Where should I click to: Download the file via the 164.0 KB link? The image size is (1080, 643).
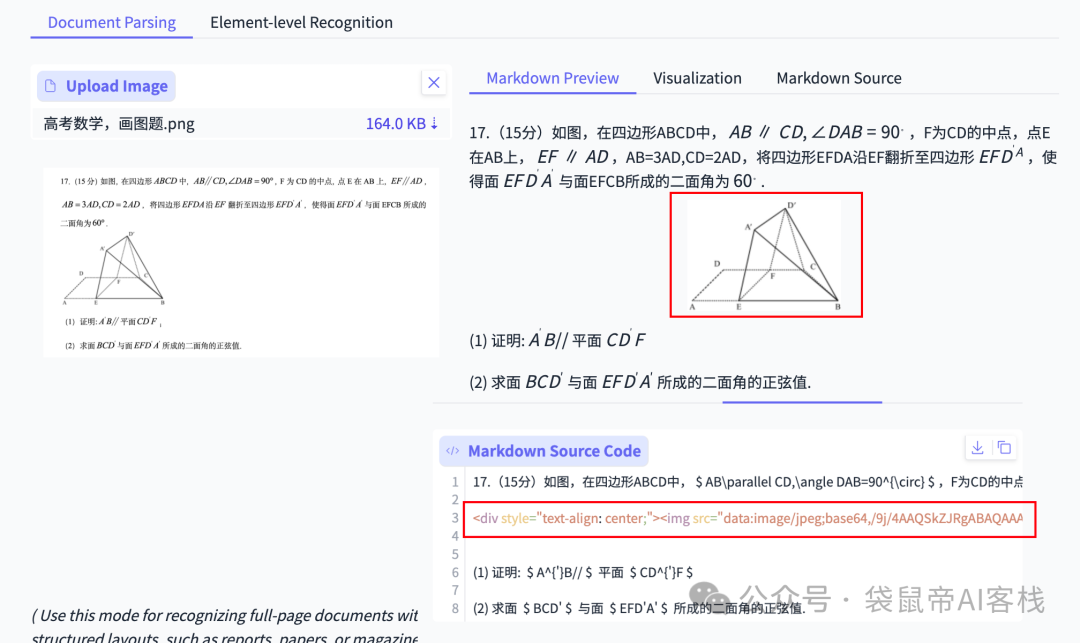pyautogui.click(x=402, y=124)
